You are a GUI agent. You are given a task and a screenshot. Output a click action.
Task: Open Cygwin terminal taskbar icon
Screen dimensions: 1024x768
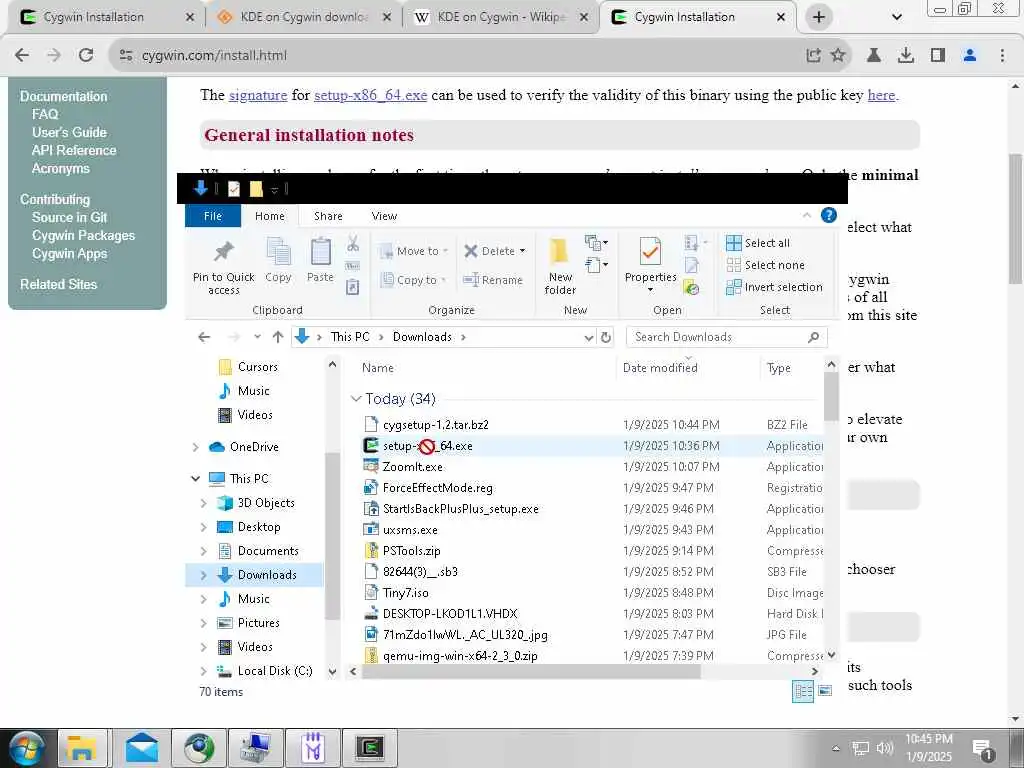370,748
